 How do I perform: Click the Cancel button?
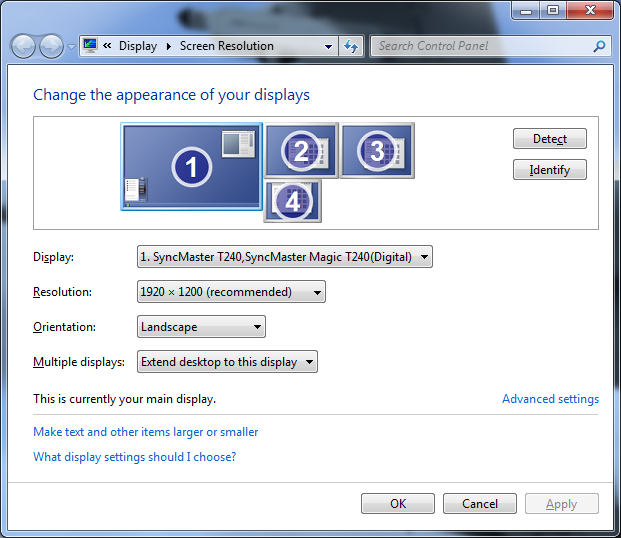pyautogui.click(x=480, y=504)
